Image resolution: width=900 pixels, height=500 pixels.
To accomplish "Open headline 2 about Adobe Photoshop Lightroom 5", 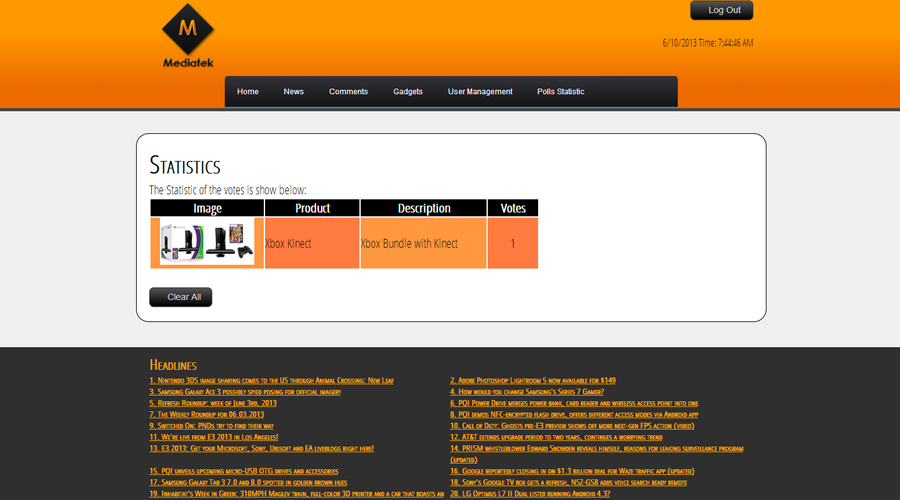I will (533, 380).
